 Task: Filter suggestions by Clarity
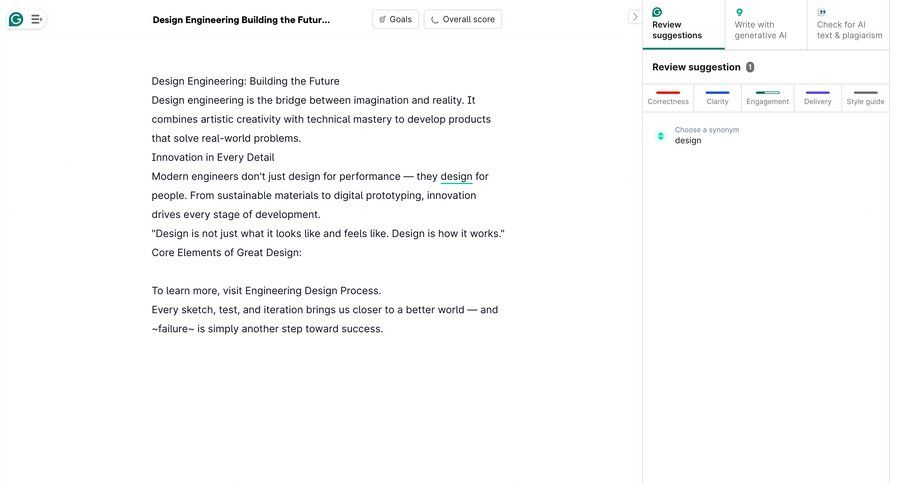point(717,97)
